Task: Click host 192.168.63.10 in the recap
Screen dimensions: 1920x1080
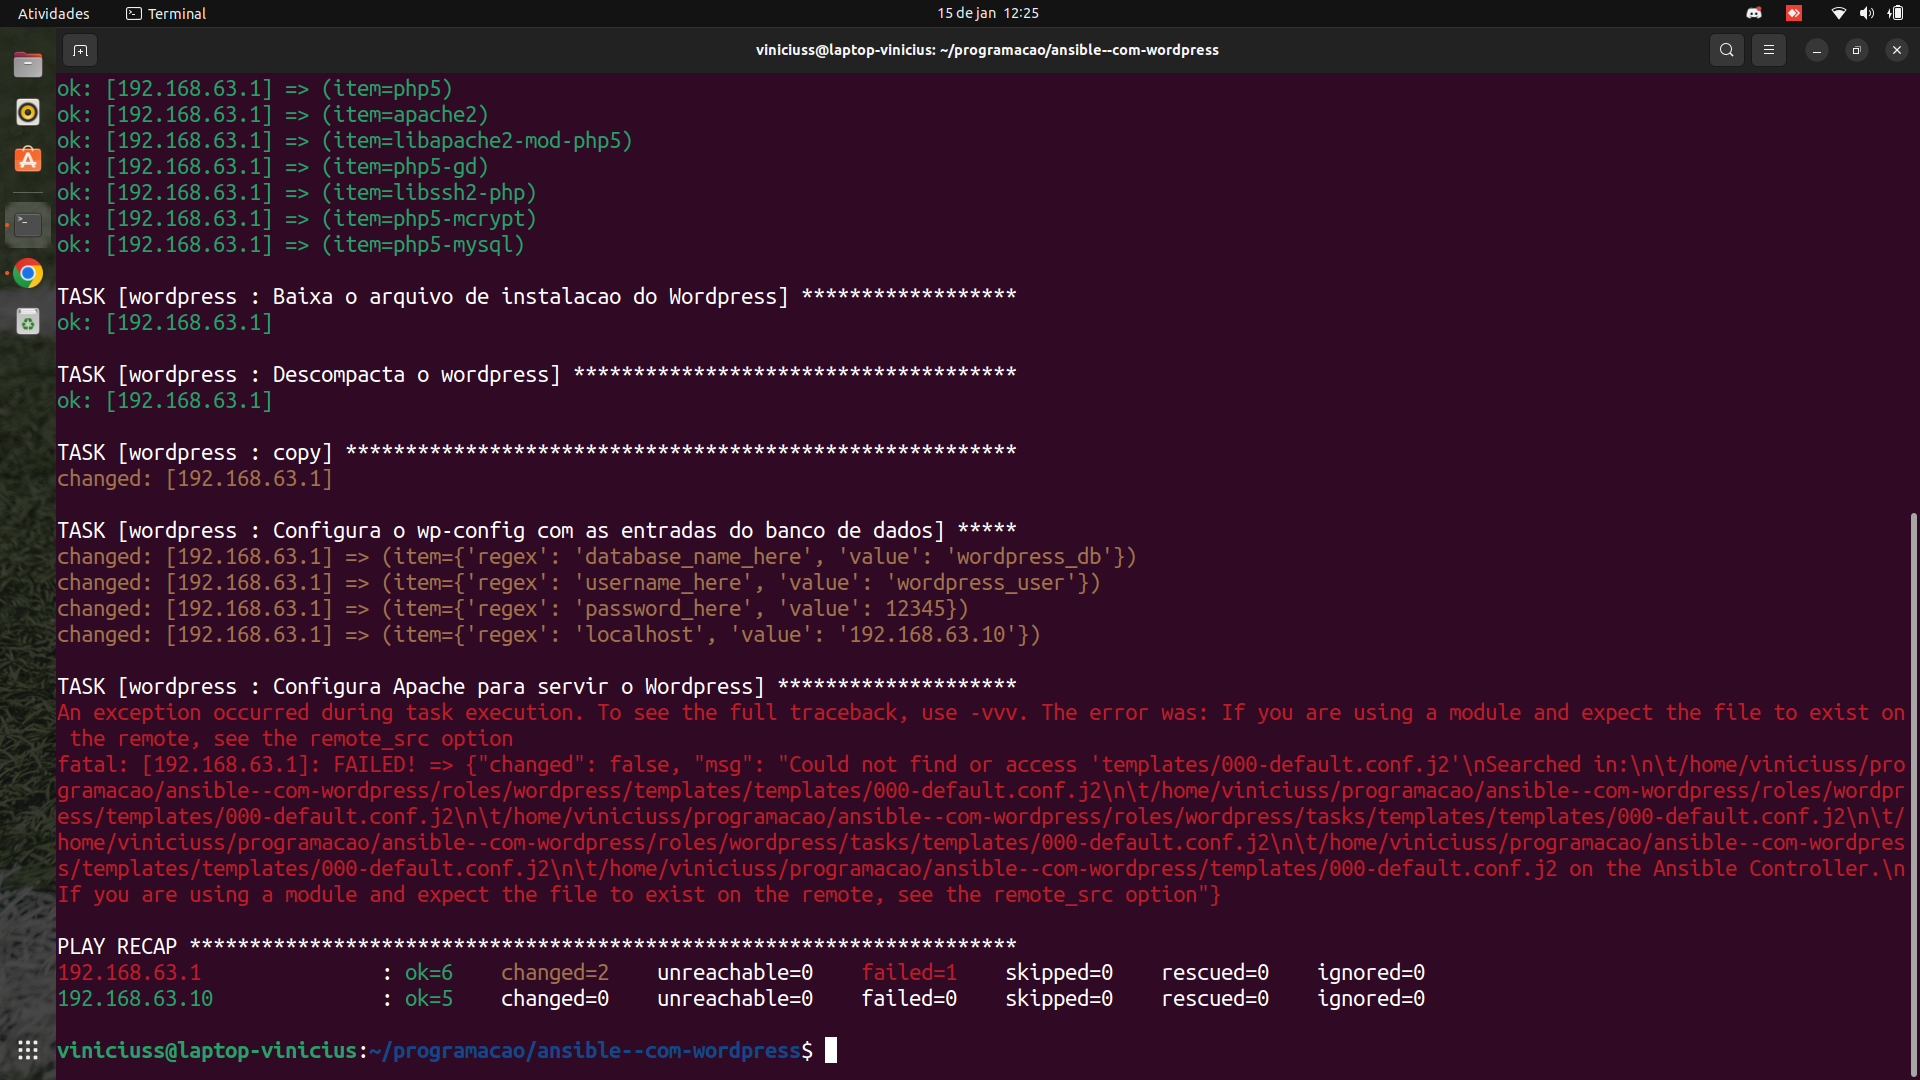Action: click(135, 999)
